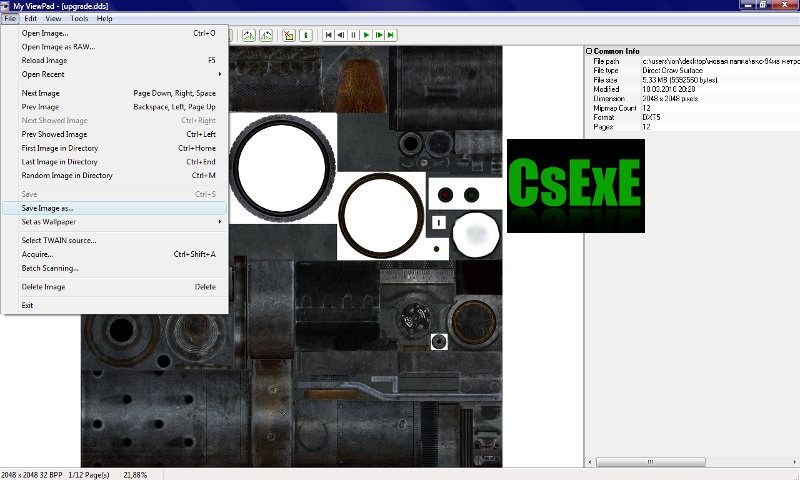Click the CsExE logo image
The width and height of the screenshot is (800, 480).
coord(575,185)
